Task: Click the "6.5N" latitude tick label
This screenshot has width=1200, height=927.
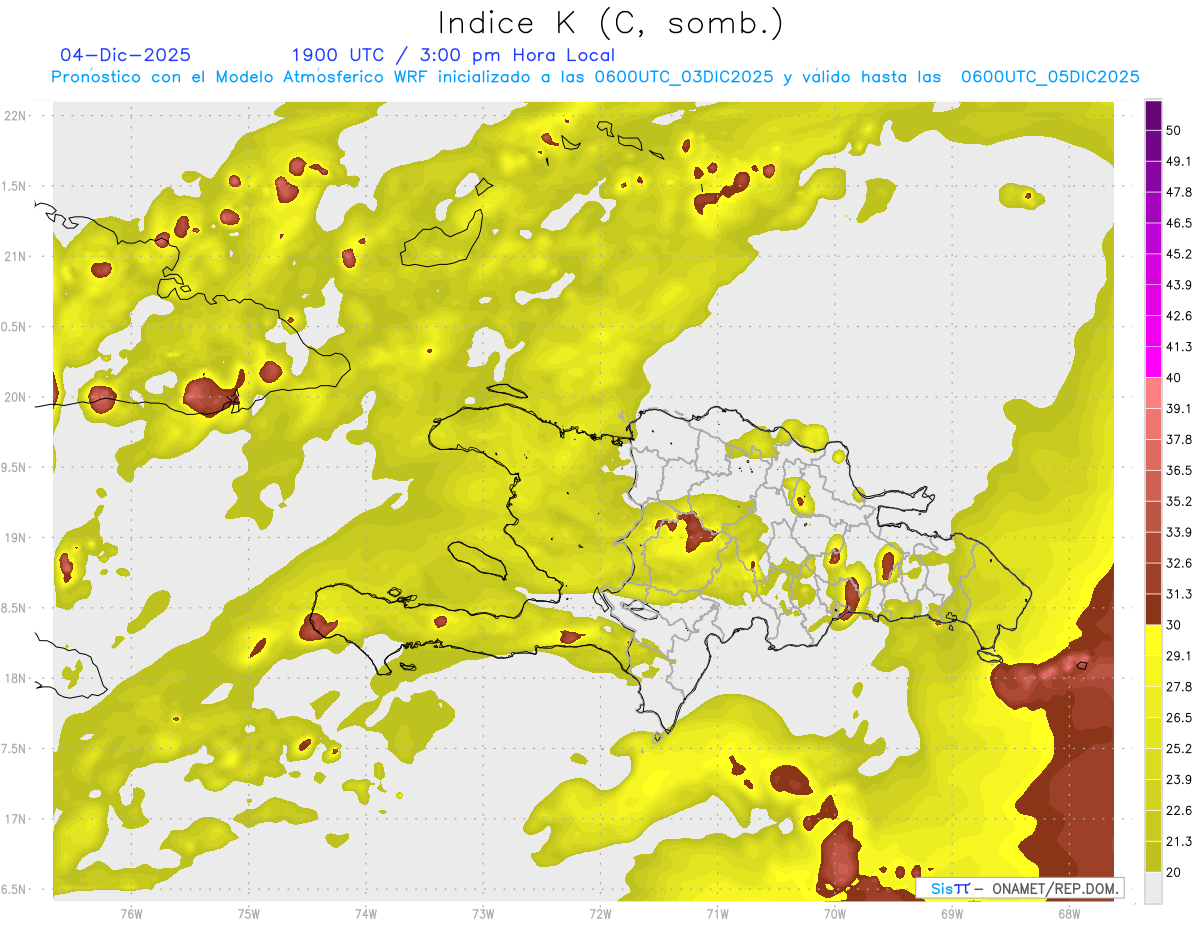Action: (x=15, y=889)
